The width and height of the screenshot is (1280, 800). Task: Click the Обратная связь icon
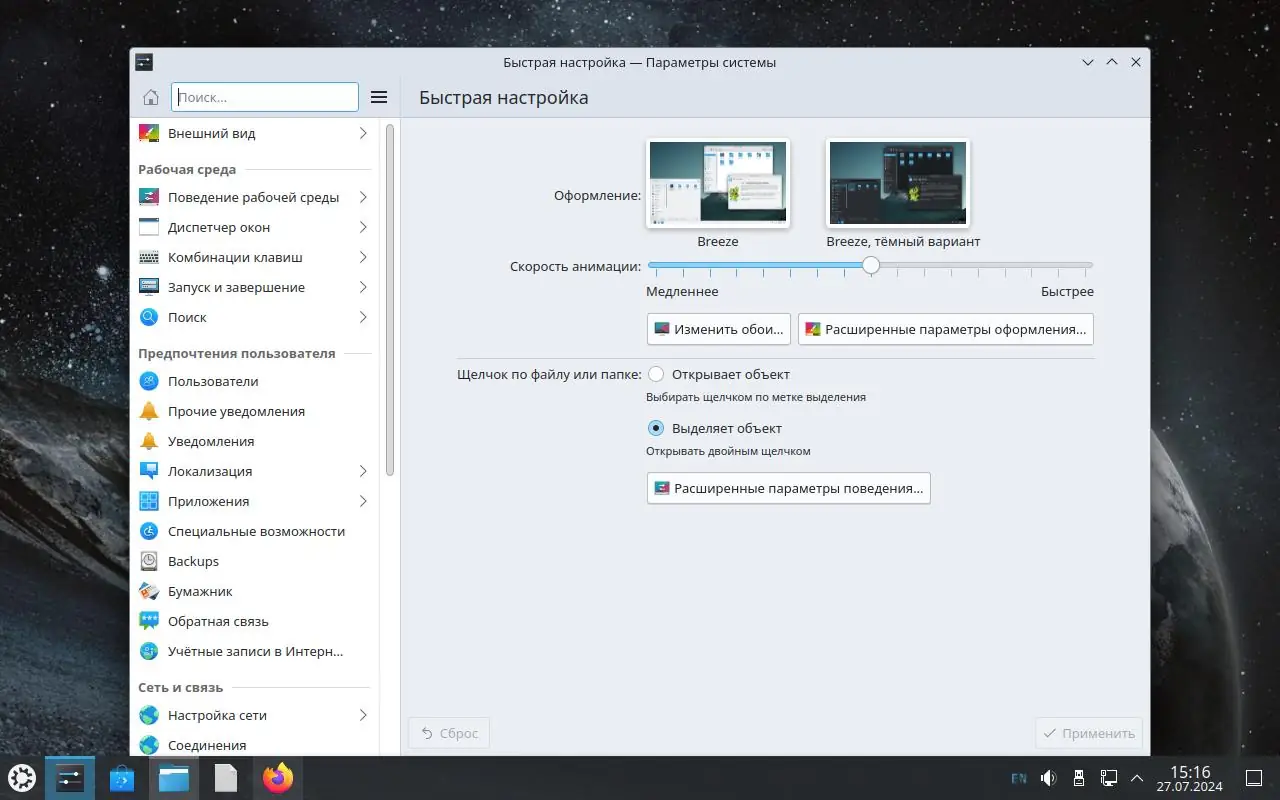tap(149, 621)
